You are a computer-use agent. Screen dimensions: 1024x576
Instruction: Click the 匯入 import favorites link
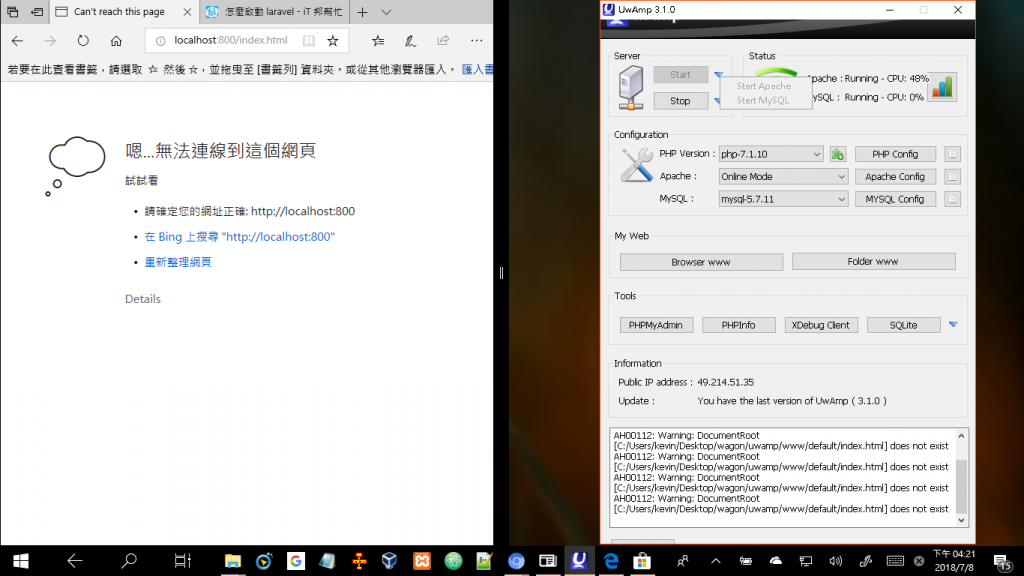[477, 69]
